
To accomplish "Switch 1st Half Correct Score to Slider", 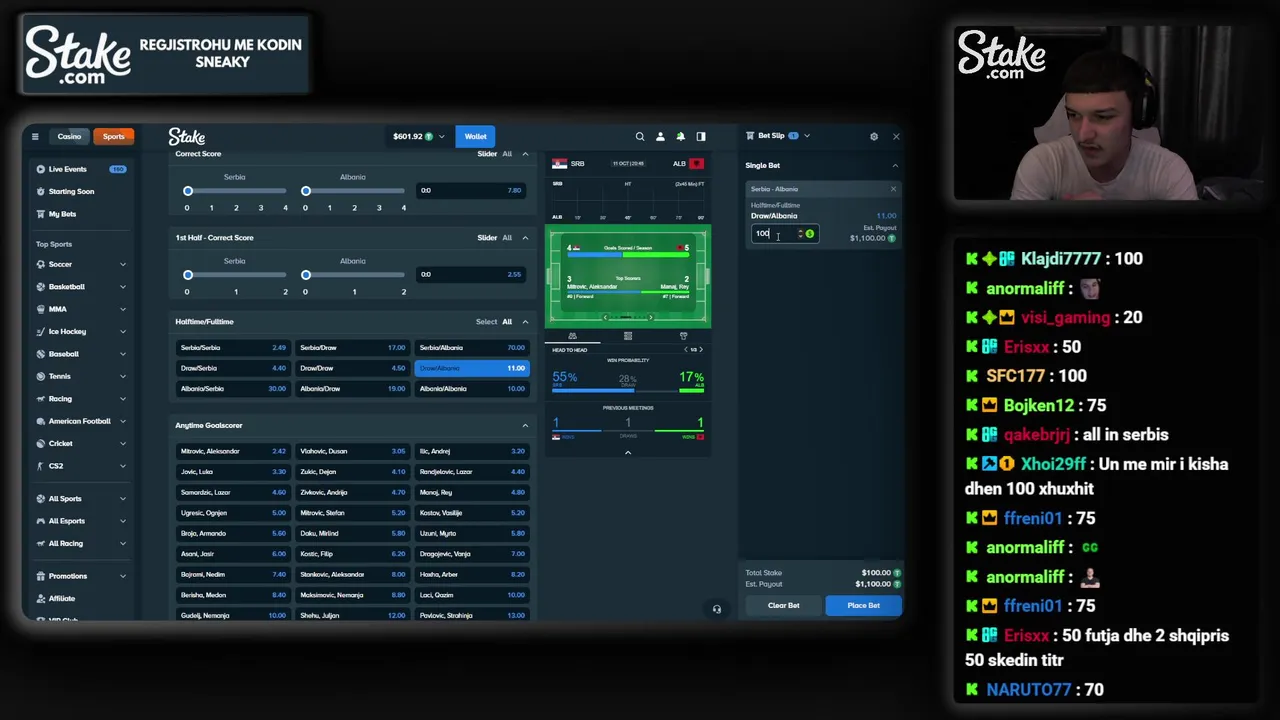I will [487, 238].
